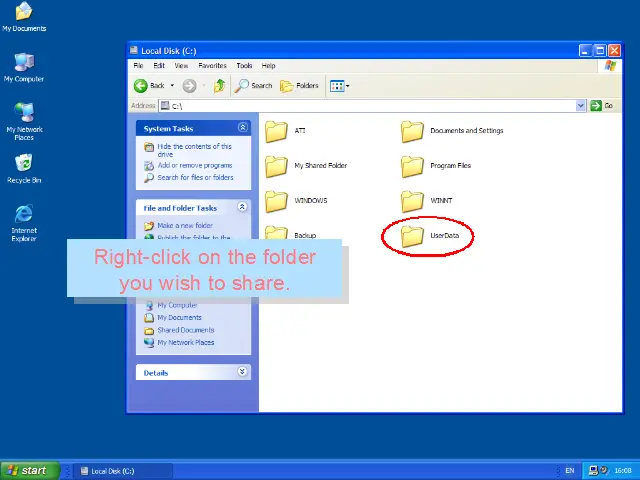Click Make a new folder link
Viewport: 640px width, 480px height.
pos(185,226)
